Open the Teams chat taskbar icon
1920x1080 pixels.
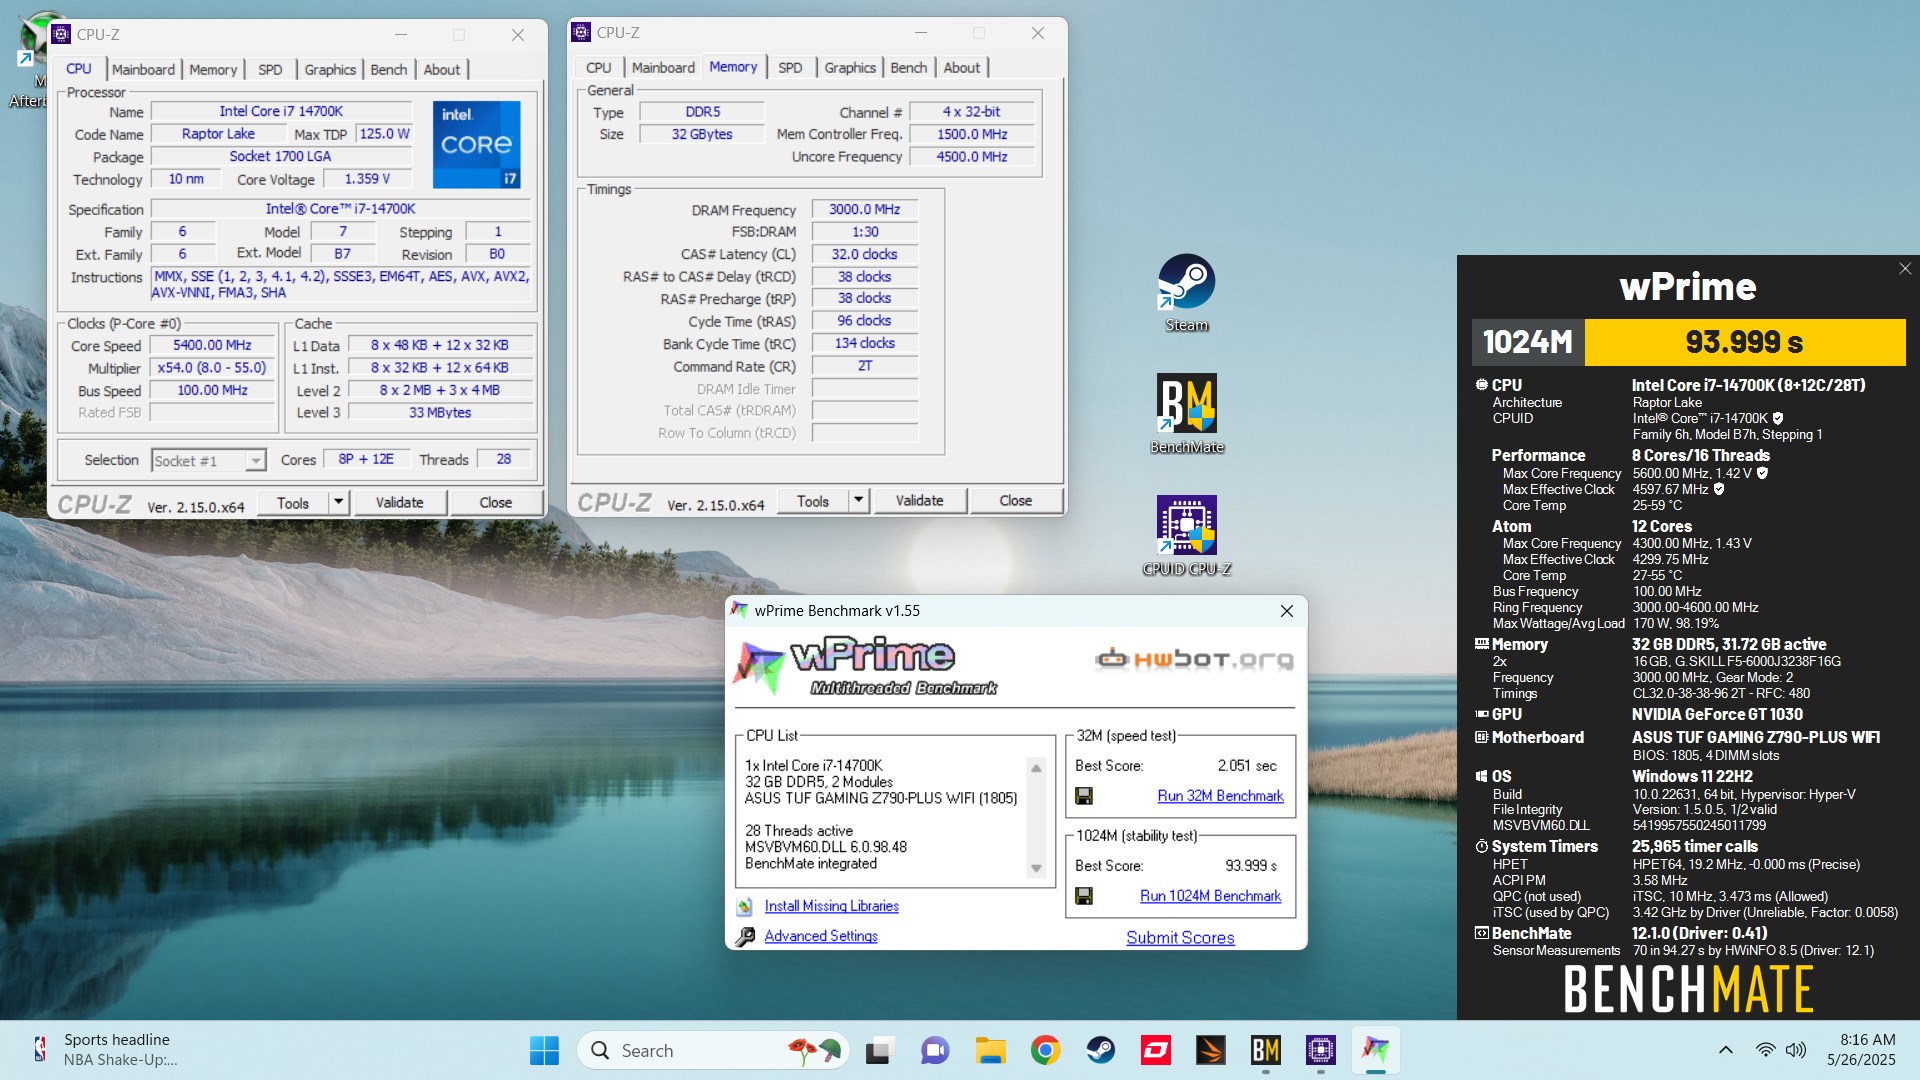click(934, 1050)
